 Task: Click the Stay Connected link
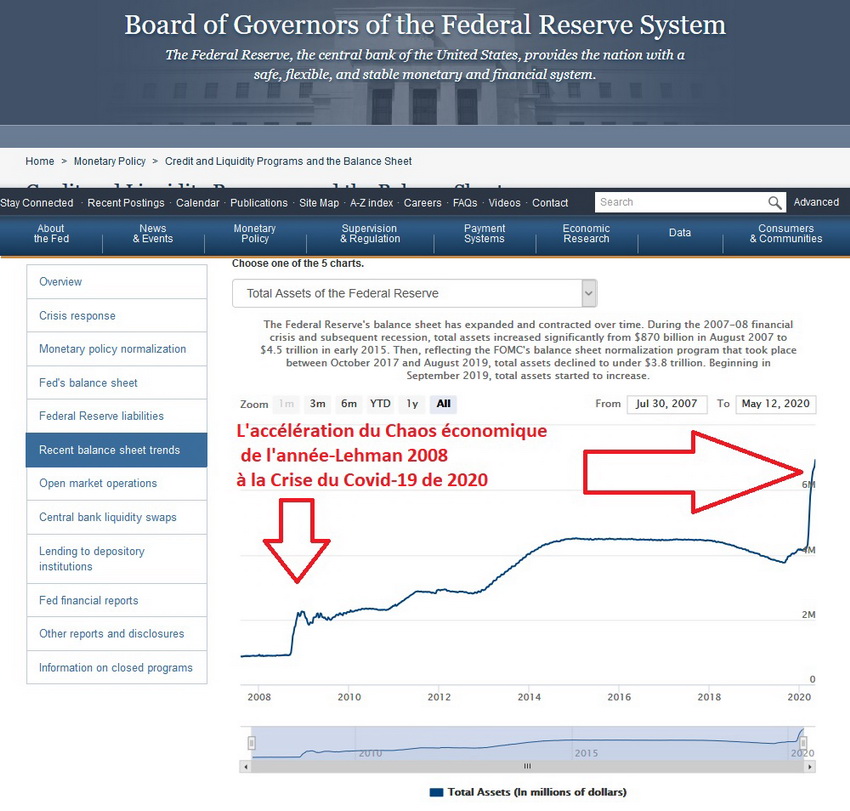[x=37, y=203]
